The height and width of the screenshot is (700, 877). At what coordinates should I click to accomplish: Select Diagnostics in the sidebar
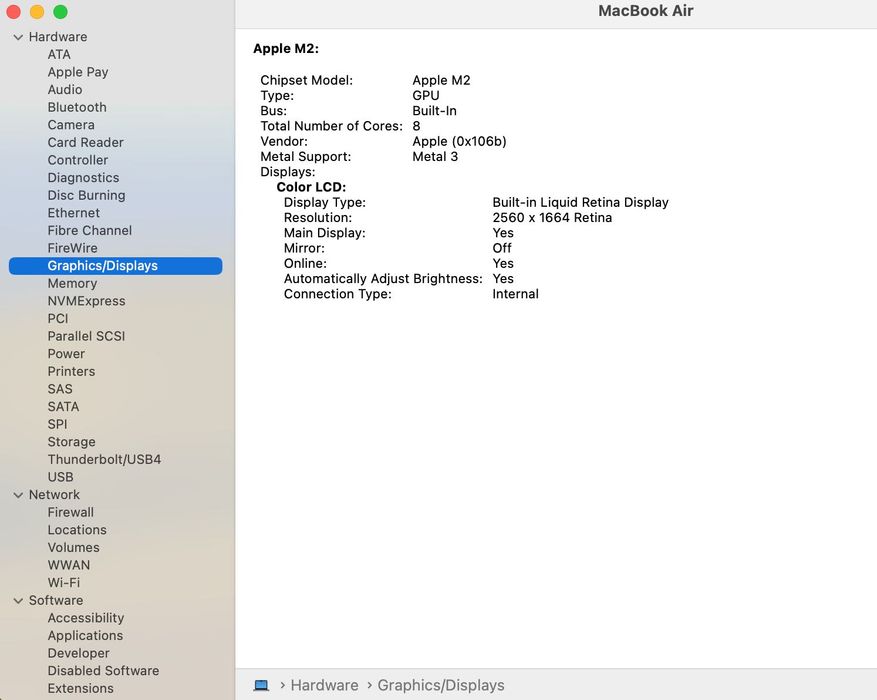[83, 178]
